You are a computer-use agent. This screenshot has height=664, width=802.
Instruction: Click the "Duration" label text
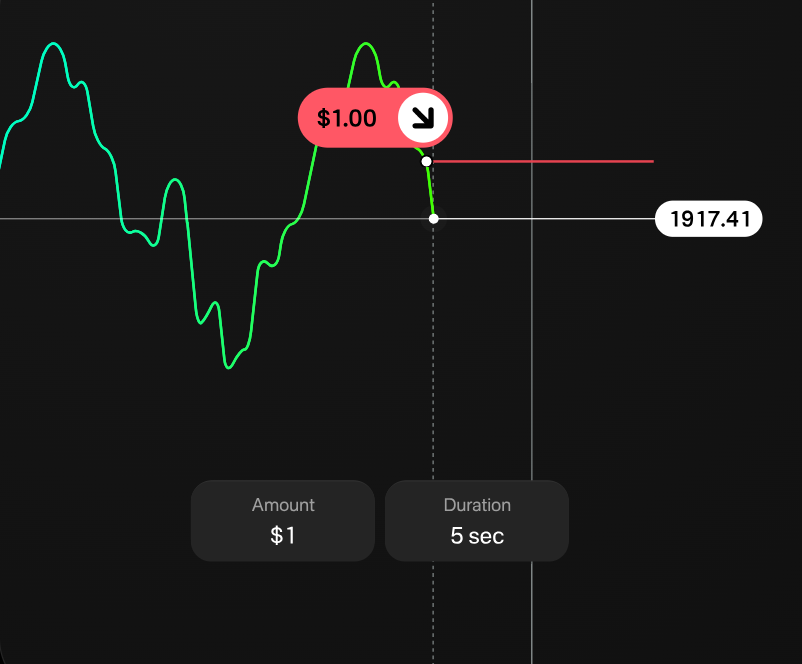[x=477, y=505]
